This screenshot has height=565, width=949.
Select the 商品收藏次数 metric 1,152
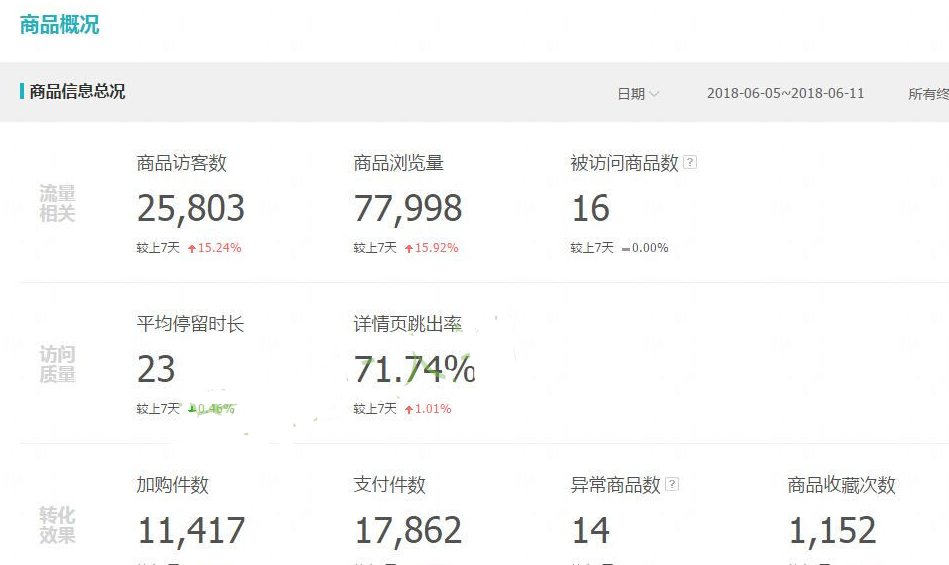(x=832, y=530)
